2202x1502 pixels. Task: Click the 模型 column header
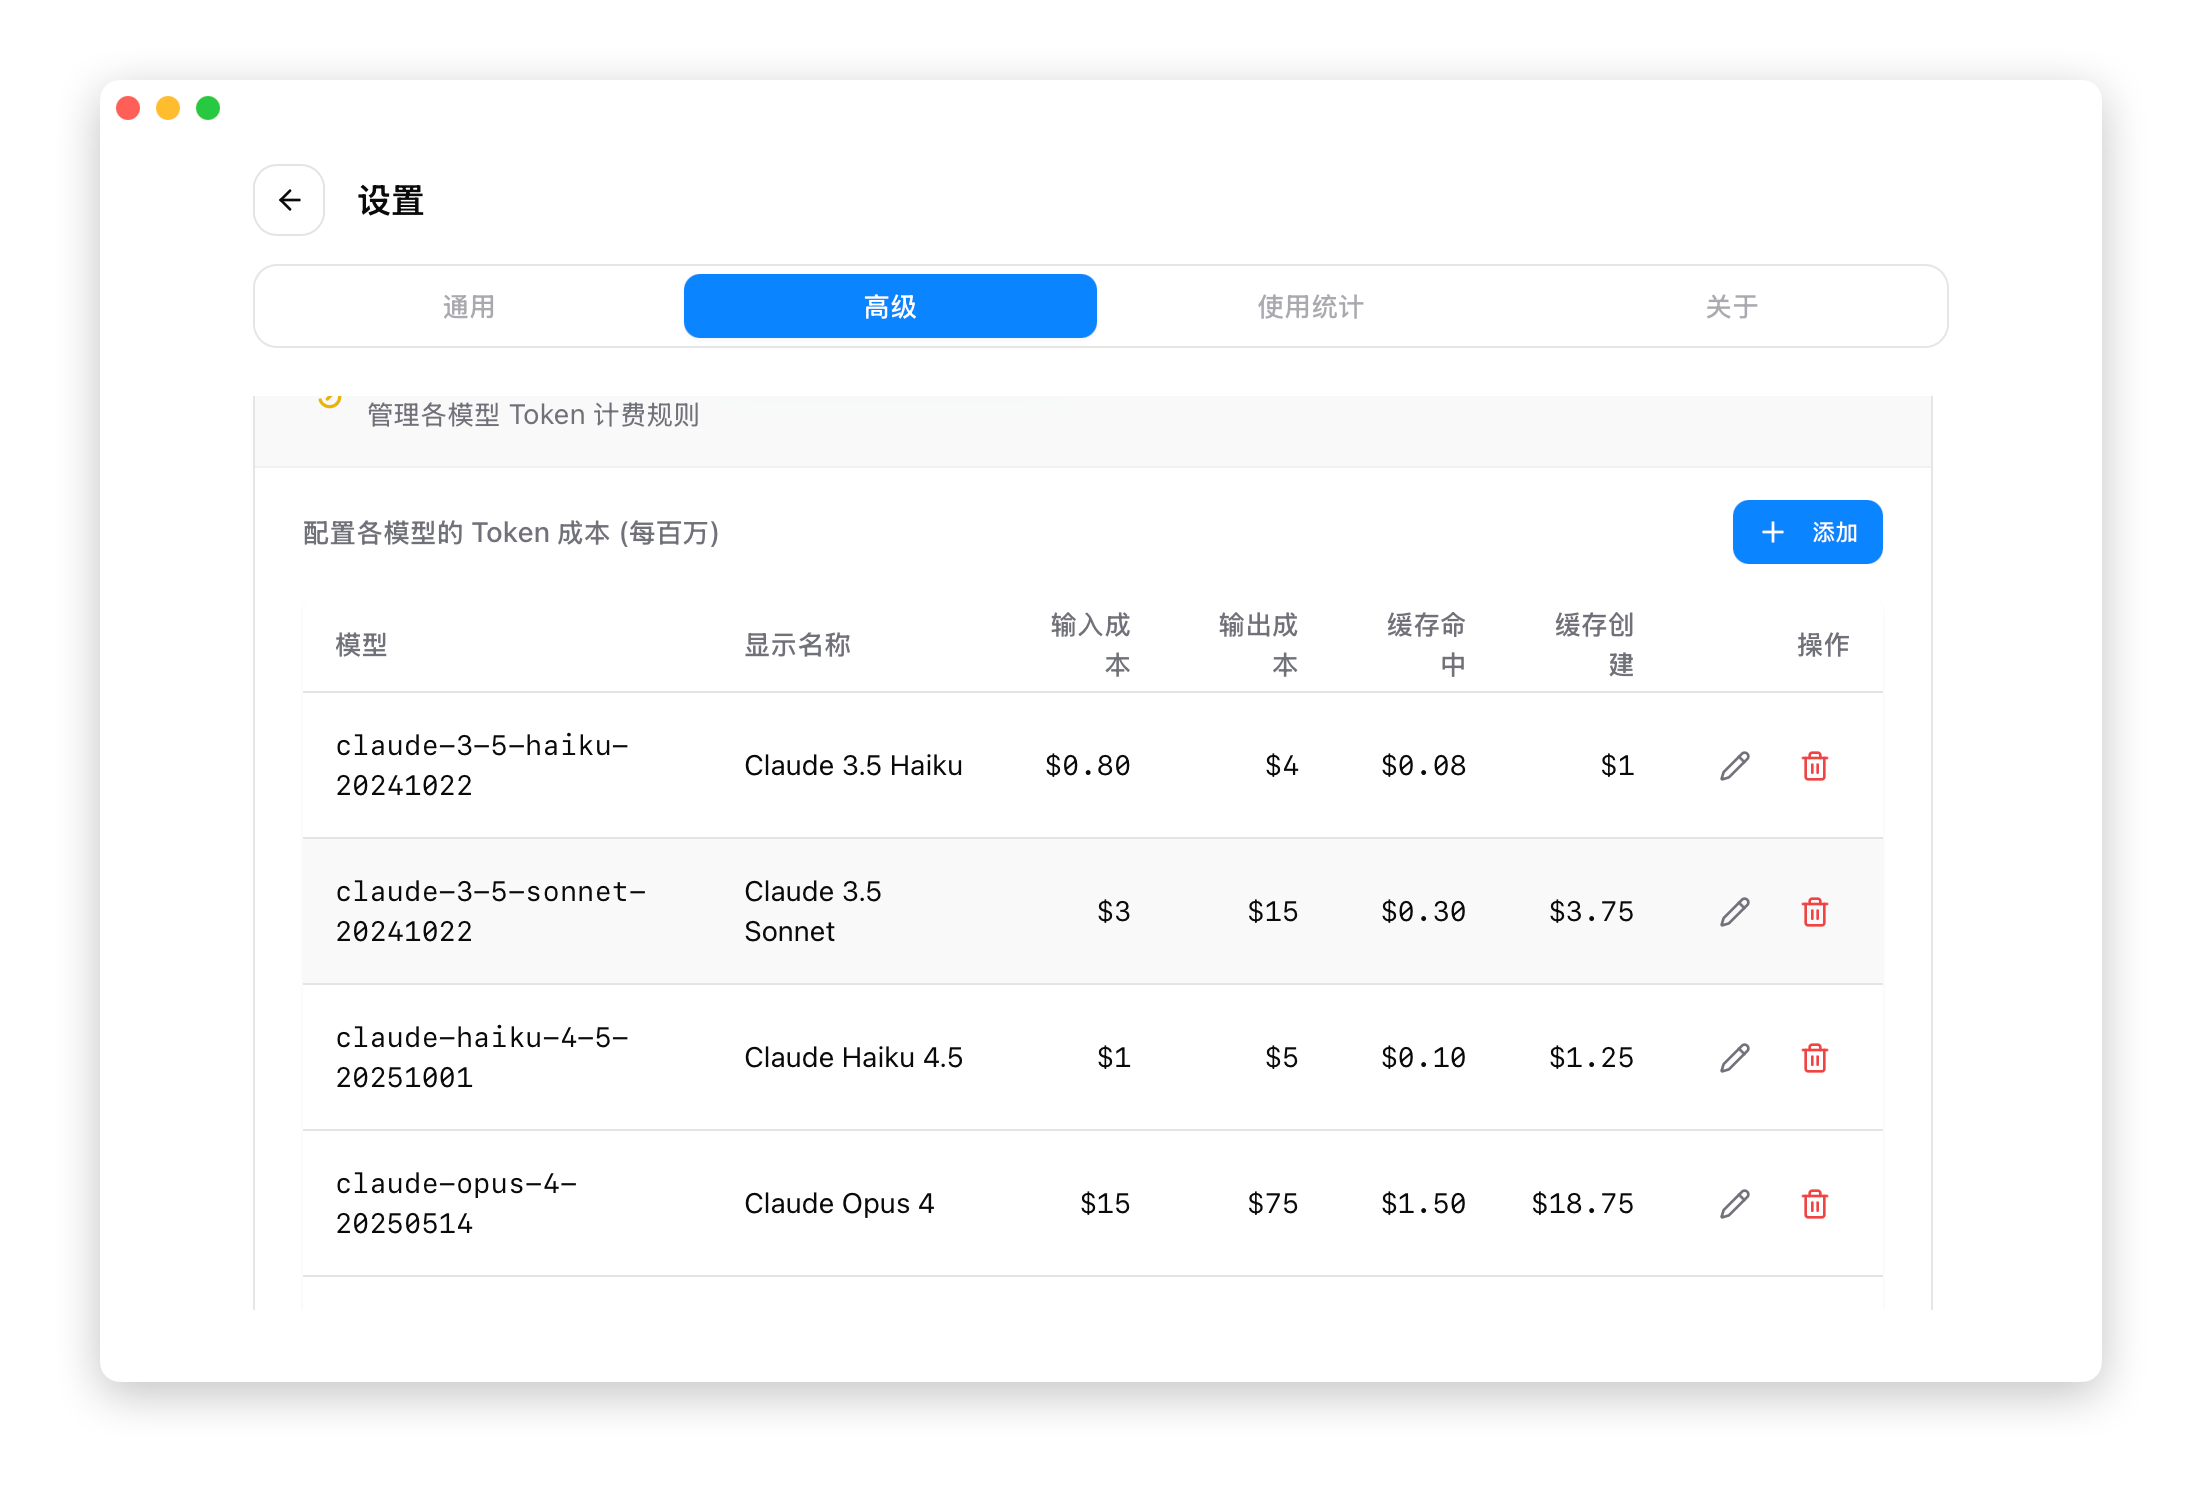pos(361,645)
